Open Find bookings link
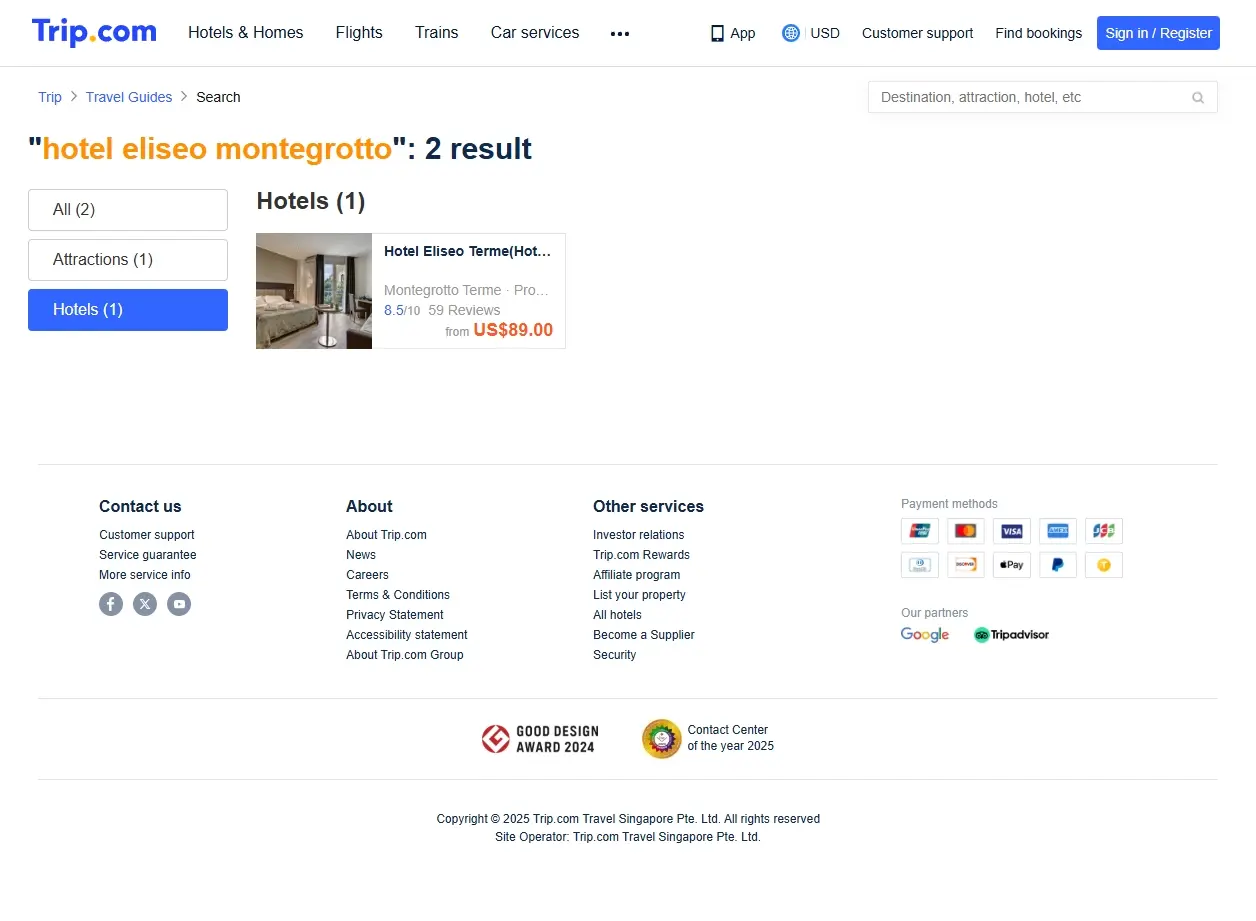This screenshot has width=1256, height=921. [x=1038, y=33]
